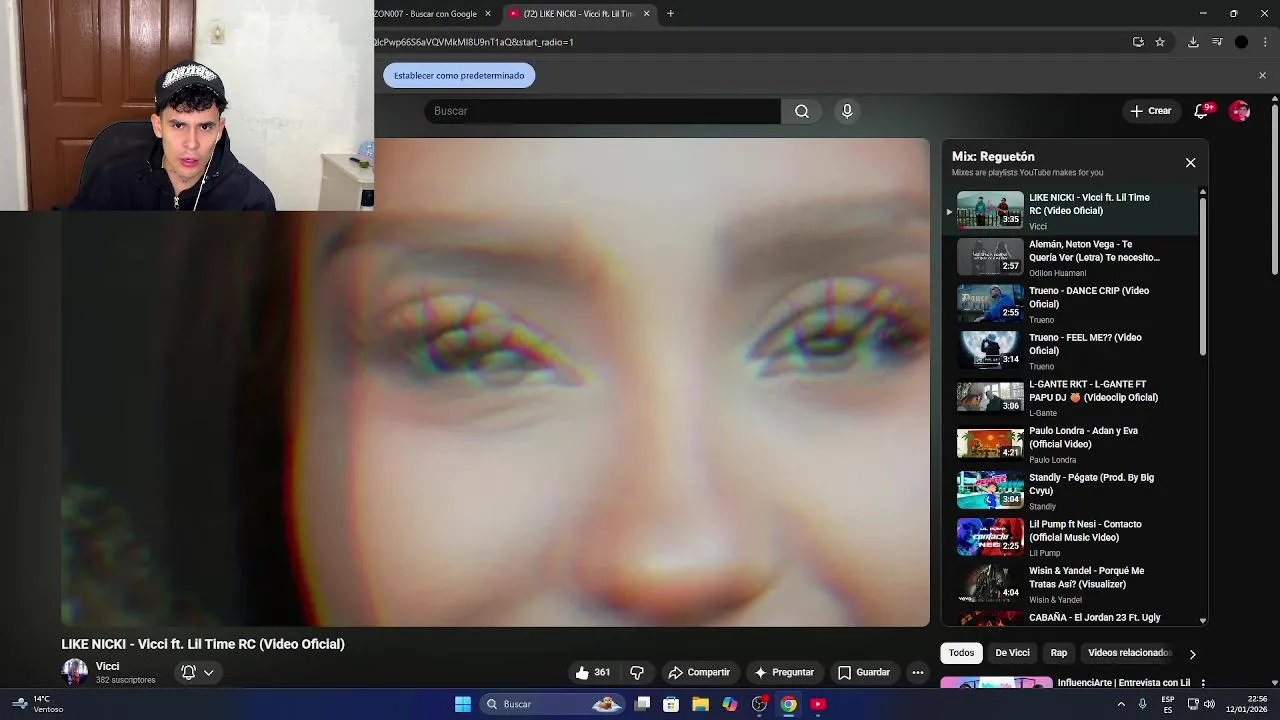
Task: Dismiss the default browser infobar with X
Action: click(1262, 75)
